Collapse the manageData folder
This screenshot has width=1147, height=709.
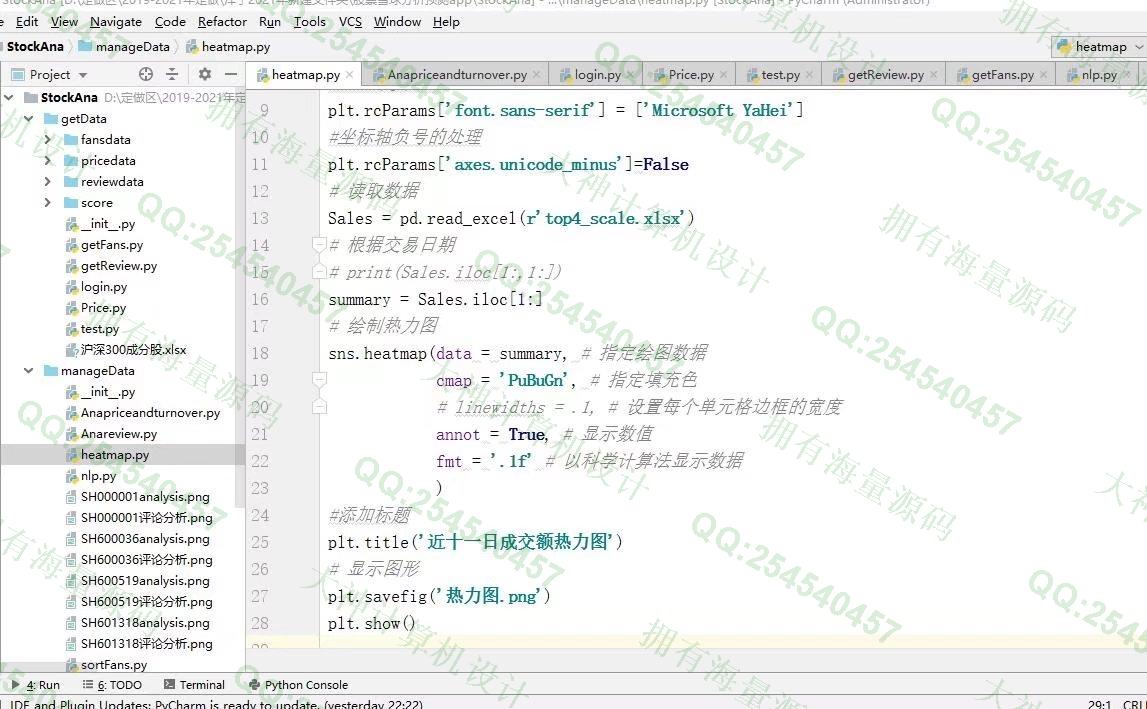pos(29,371)
